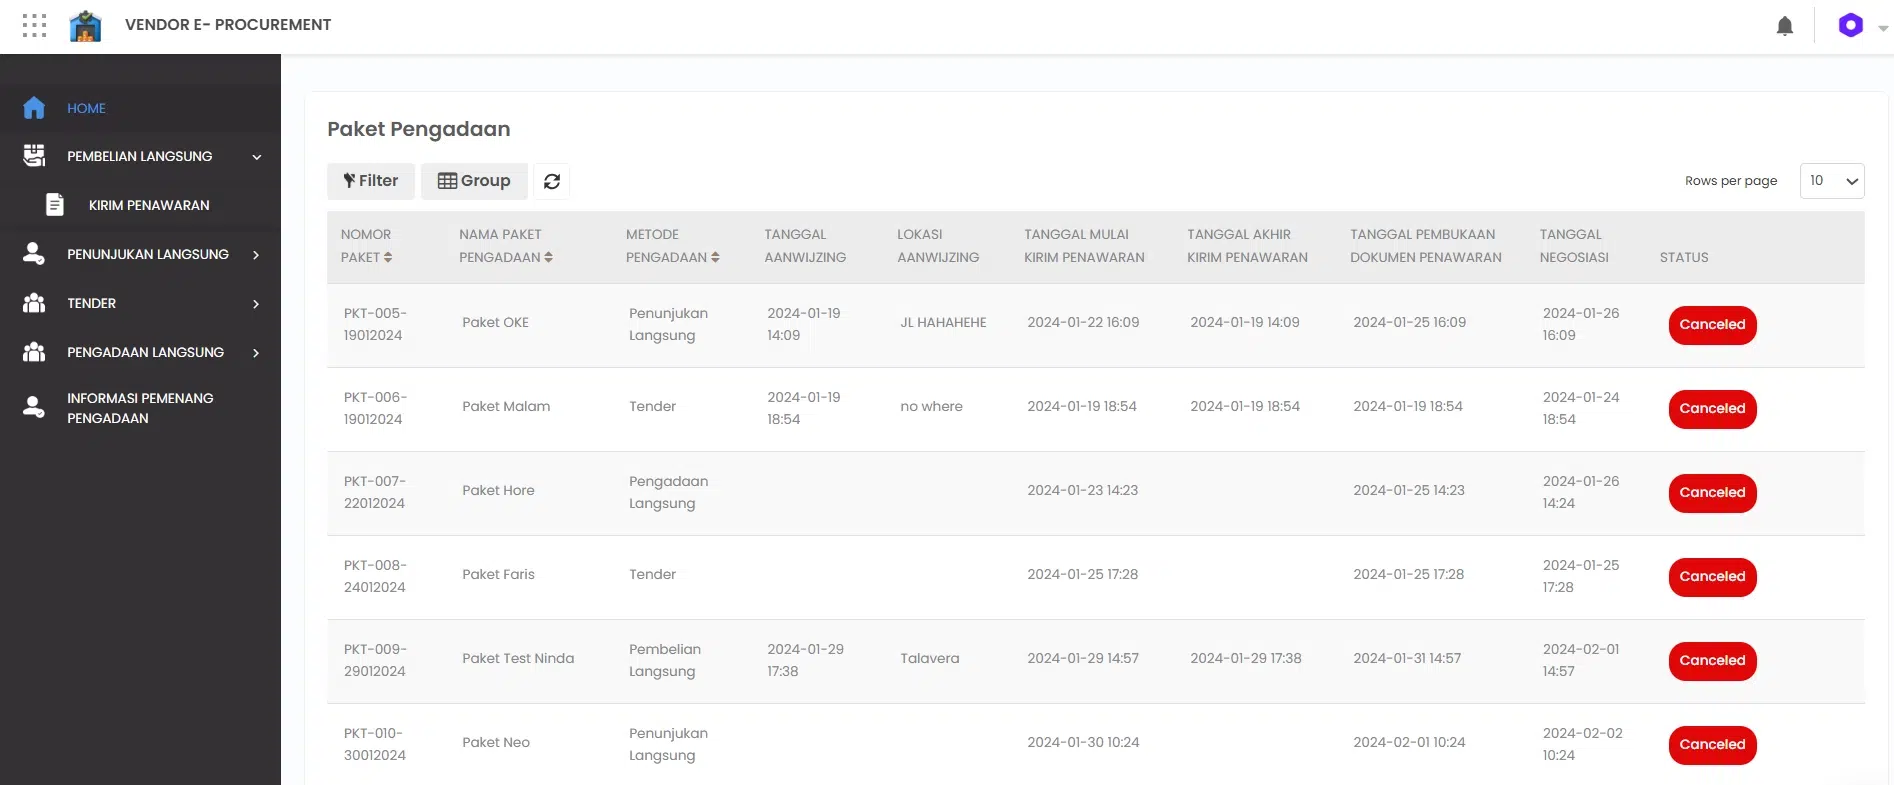Click the Filter button
Screen dimensions: 1894x785
pyautogui.click(x=371, y=181)
